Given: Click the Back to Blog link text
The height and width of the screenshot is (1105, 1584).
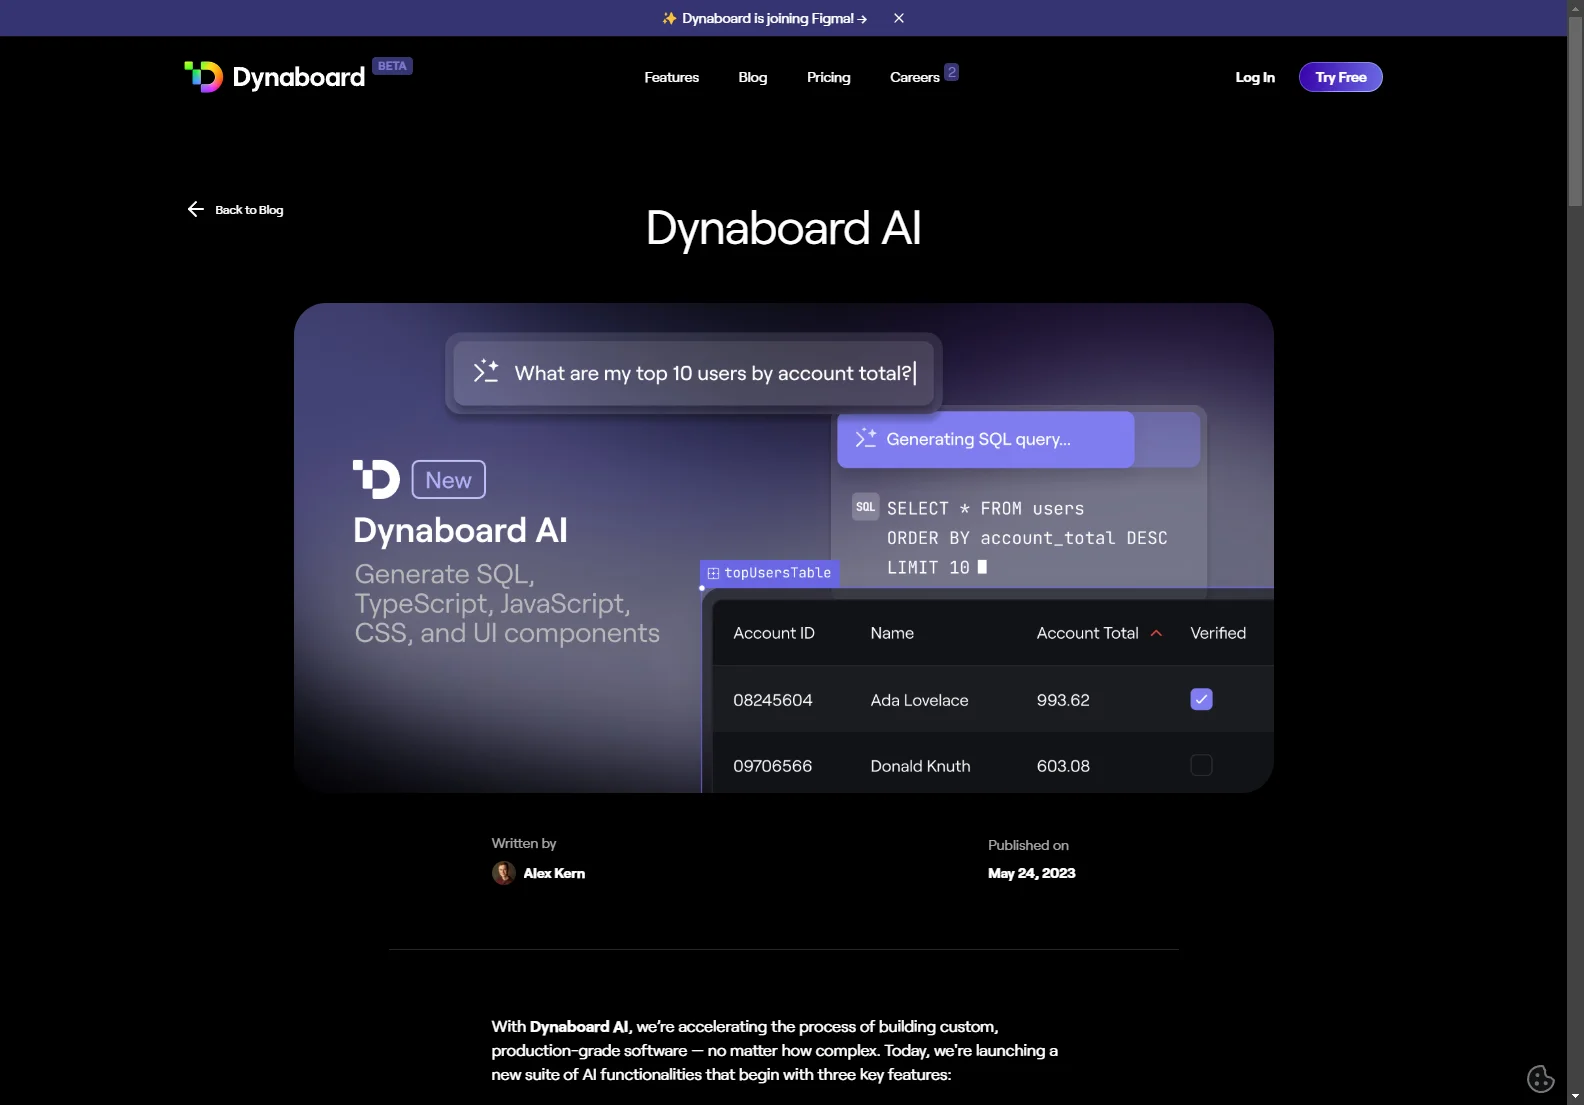Looking at the screenshot, I should tap(249, 210).
